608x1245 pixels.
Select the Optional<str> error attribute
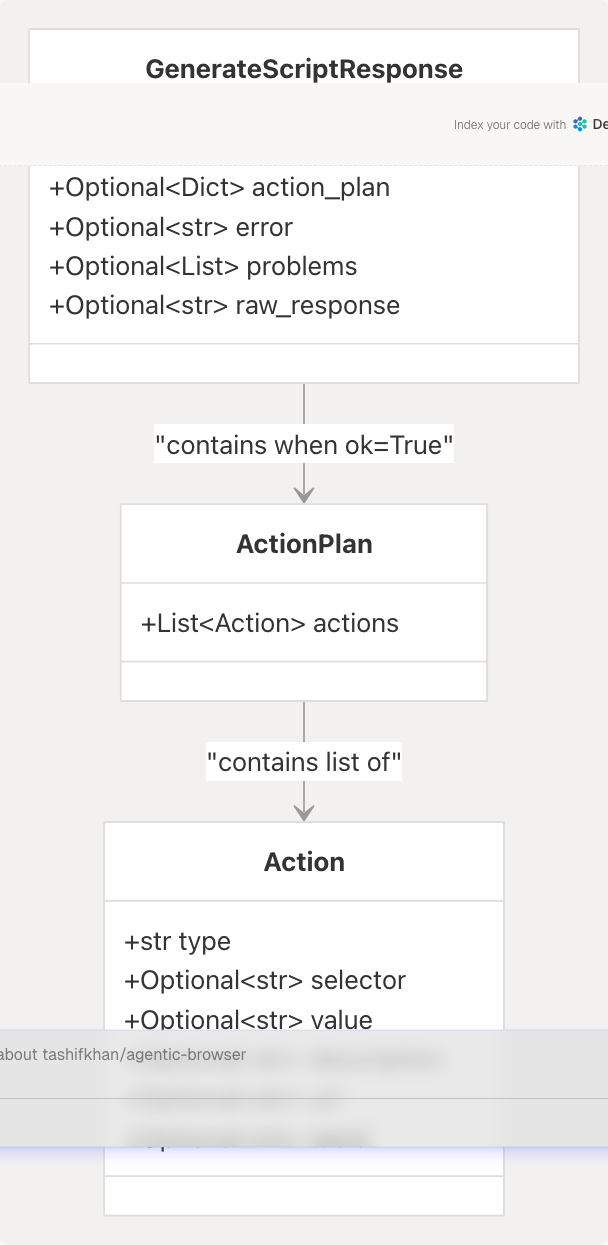tap(171, 228)
